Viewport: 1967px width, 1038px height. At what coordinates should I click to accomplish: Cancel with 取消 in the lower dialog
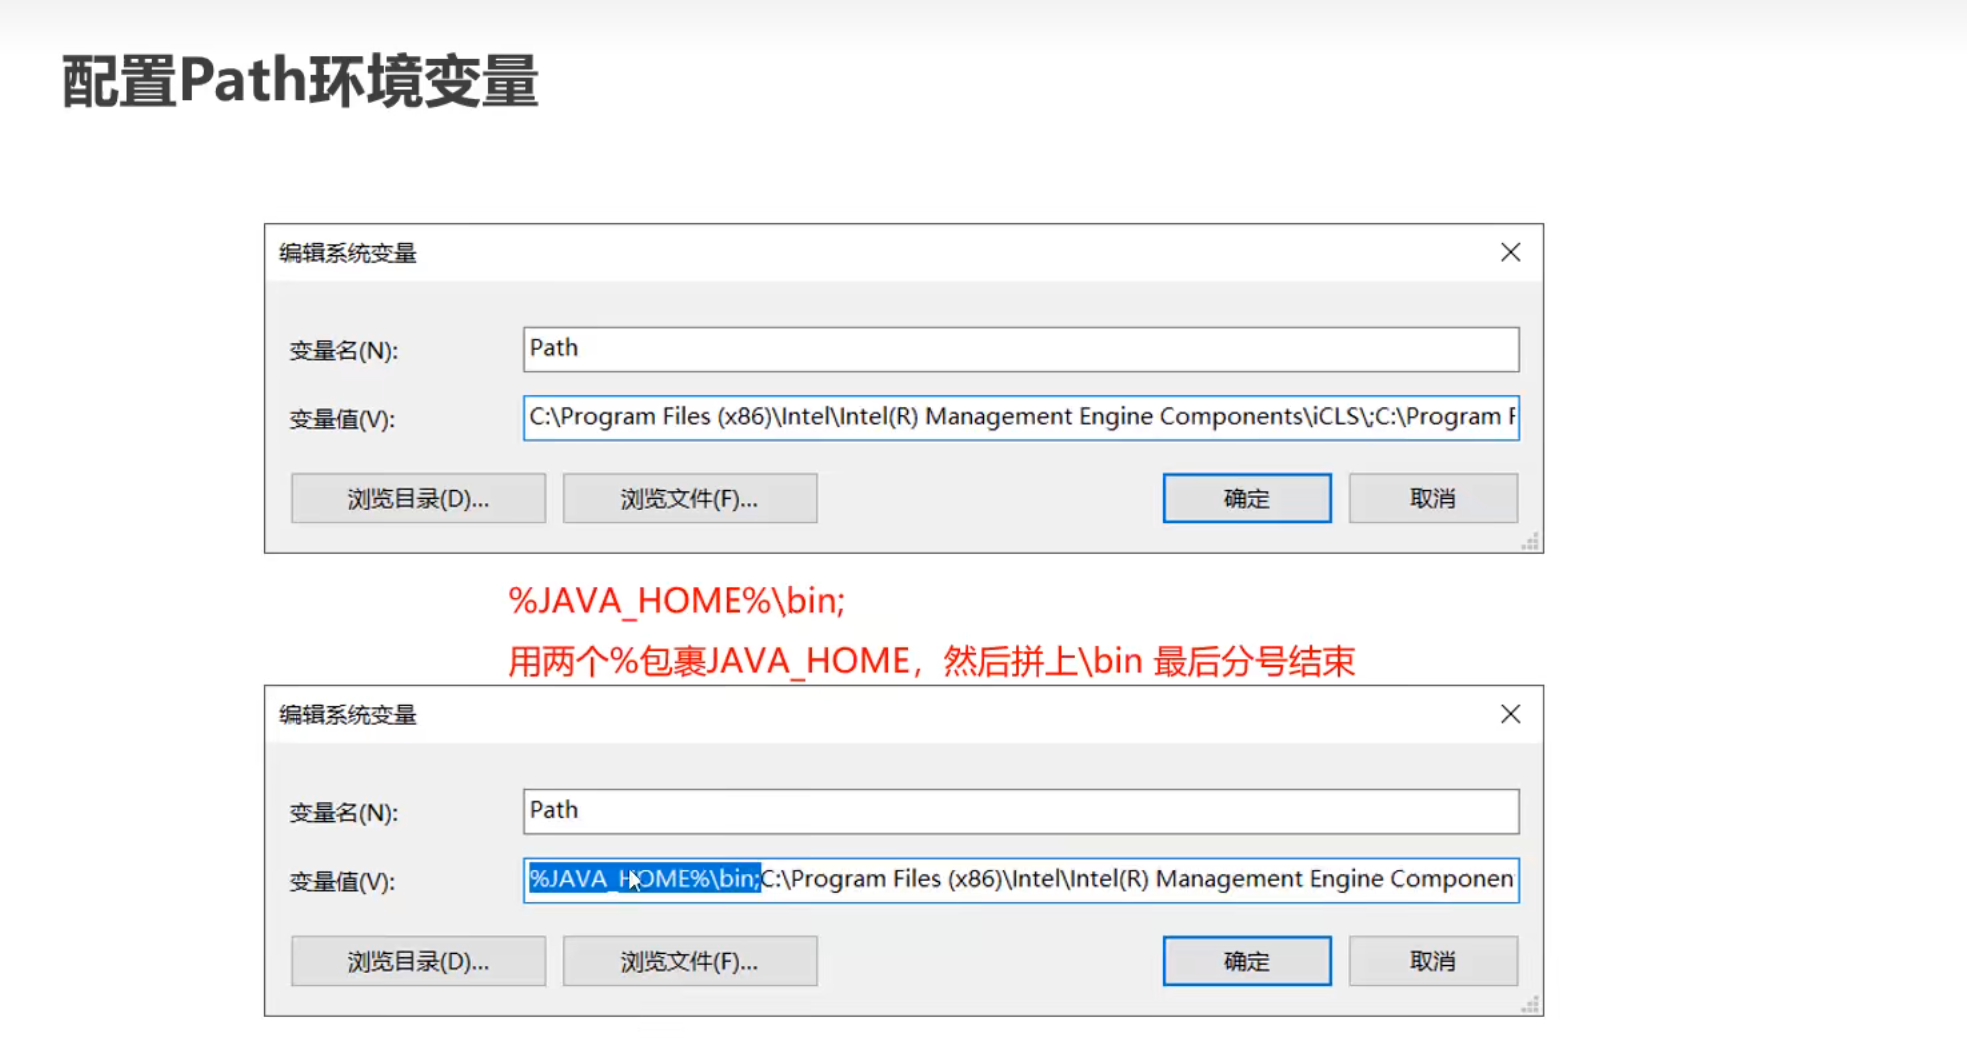[1433, 961]
